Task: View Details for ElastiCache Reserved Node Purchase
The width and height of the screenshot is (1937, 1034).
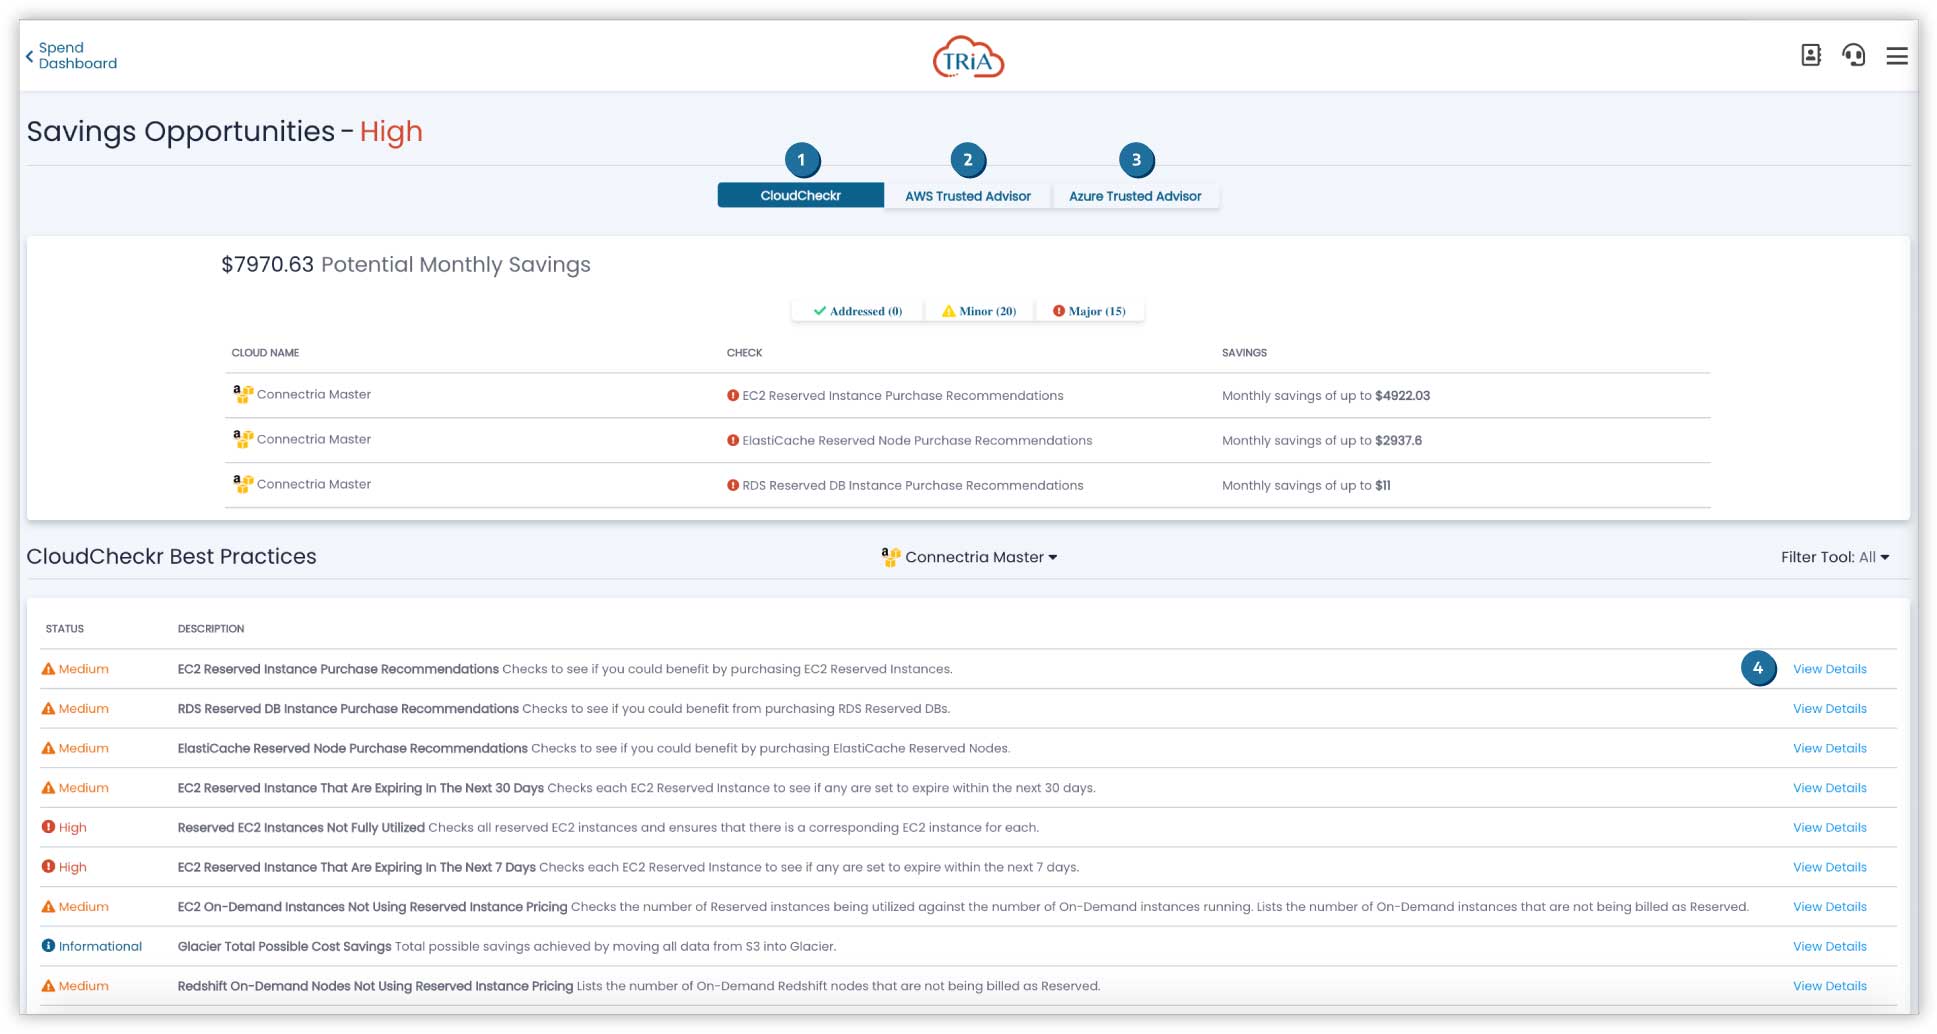Action: (1829, 748)
